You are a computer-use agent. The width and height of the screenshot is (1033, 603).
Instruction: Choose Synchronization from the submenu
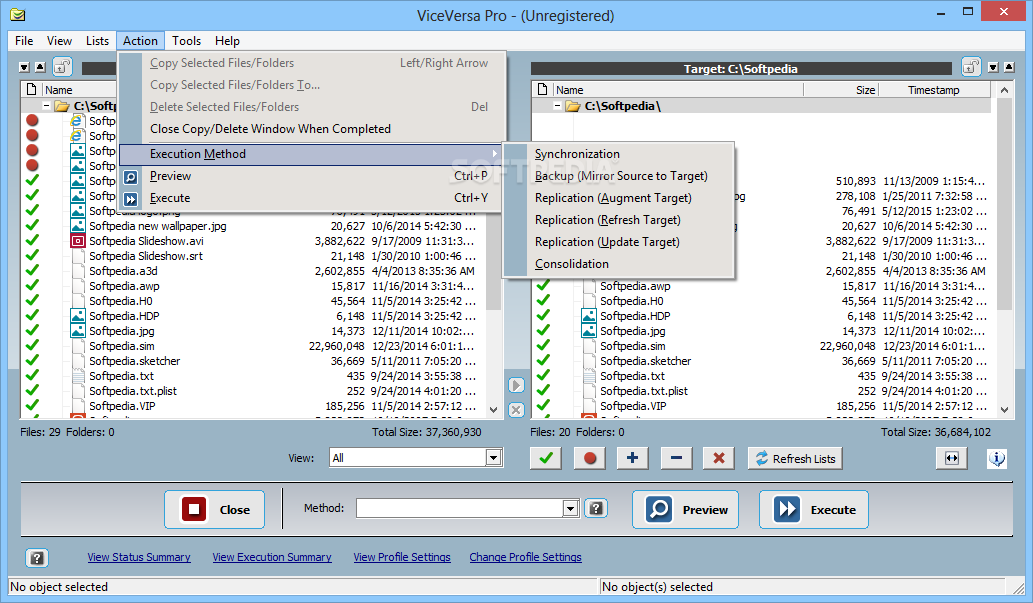point(618,154)
